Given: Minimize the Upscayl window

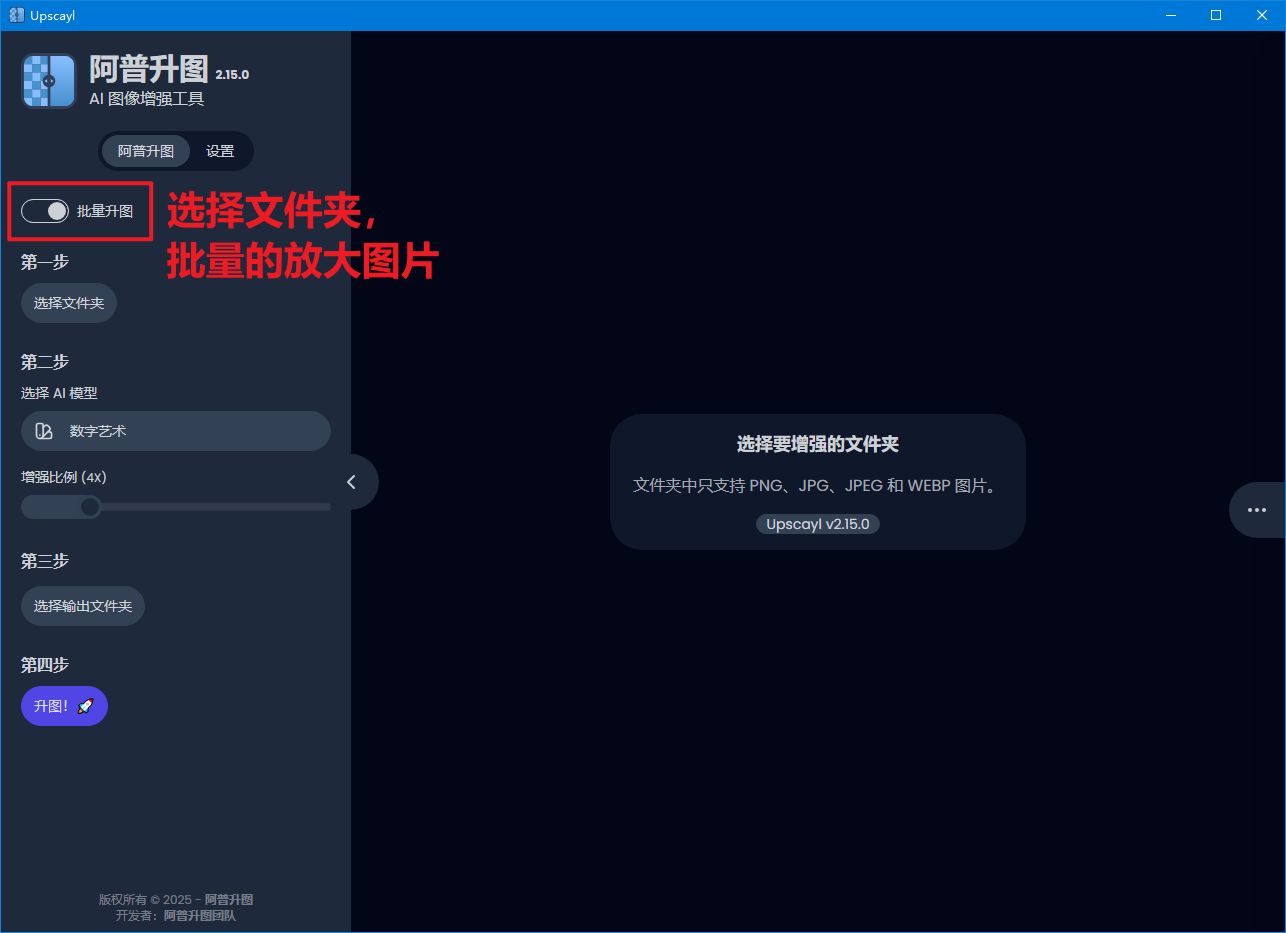Looking at the screenshot, I should [x=1171, y=15].
